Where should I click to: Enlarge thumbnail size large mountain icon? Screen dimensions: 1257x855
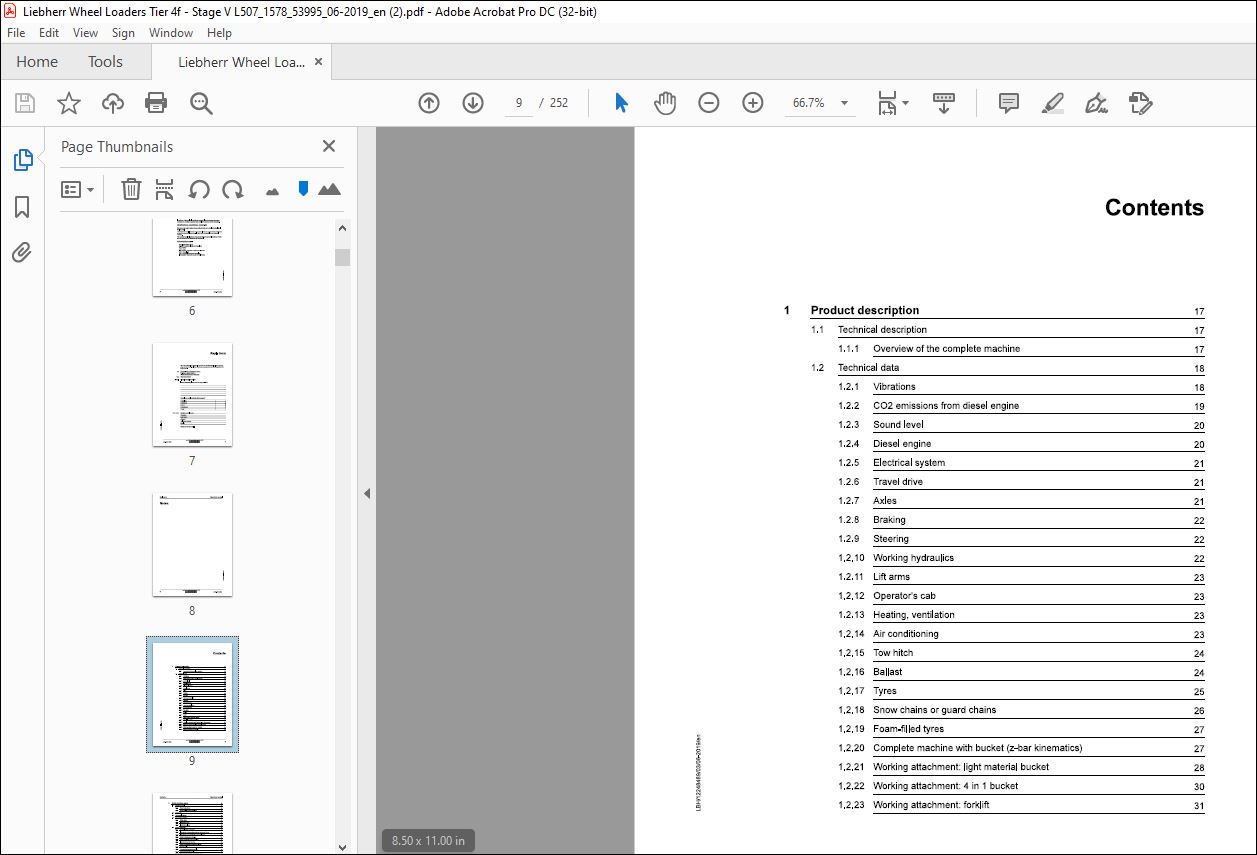coord(329,189)
